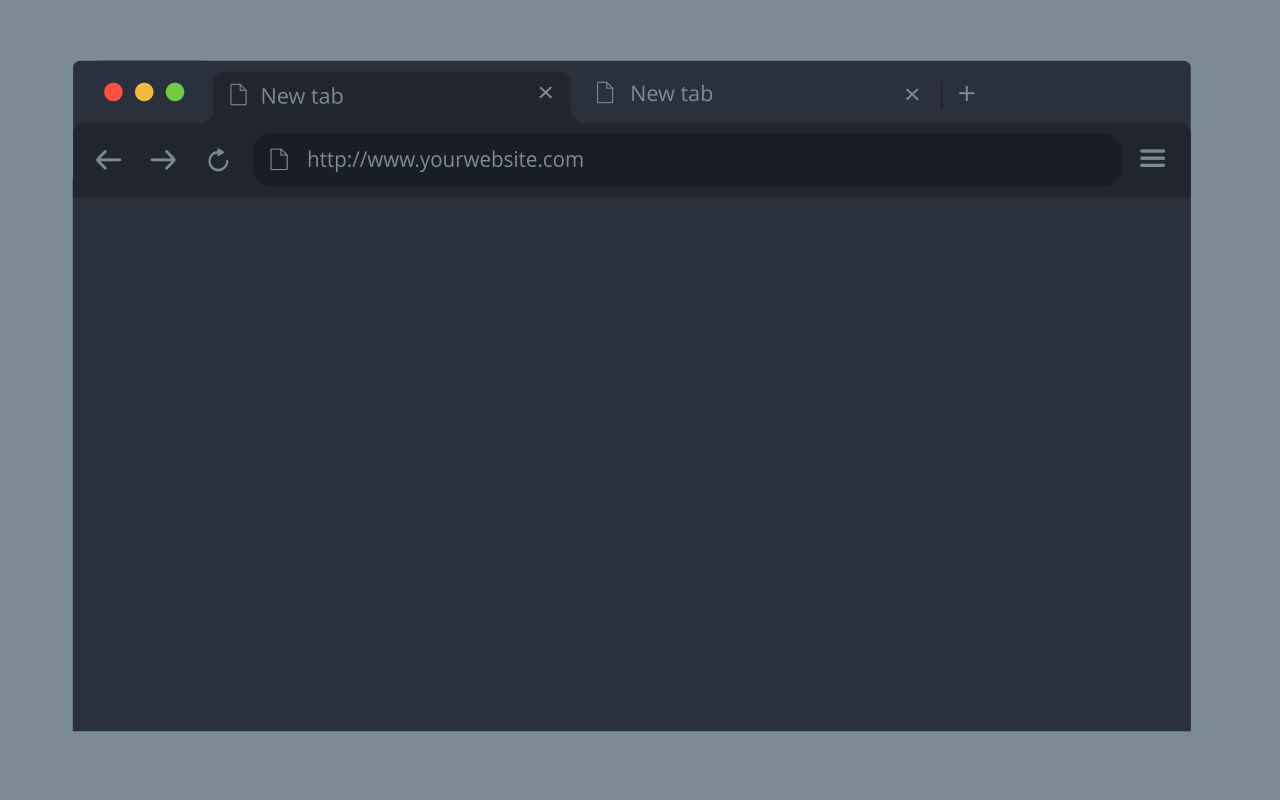Click the empty page content area
This screenshot has height=800, width=1280.
pos(630,460)
